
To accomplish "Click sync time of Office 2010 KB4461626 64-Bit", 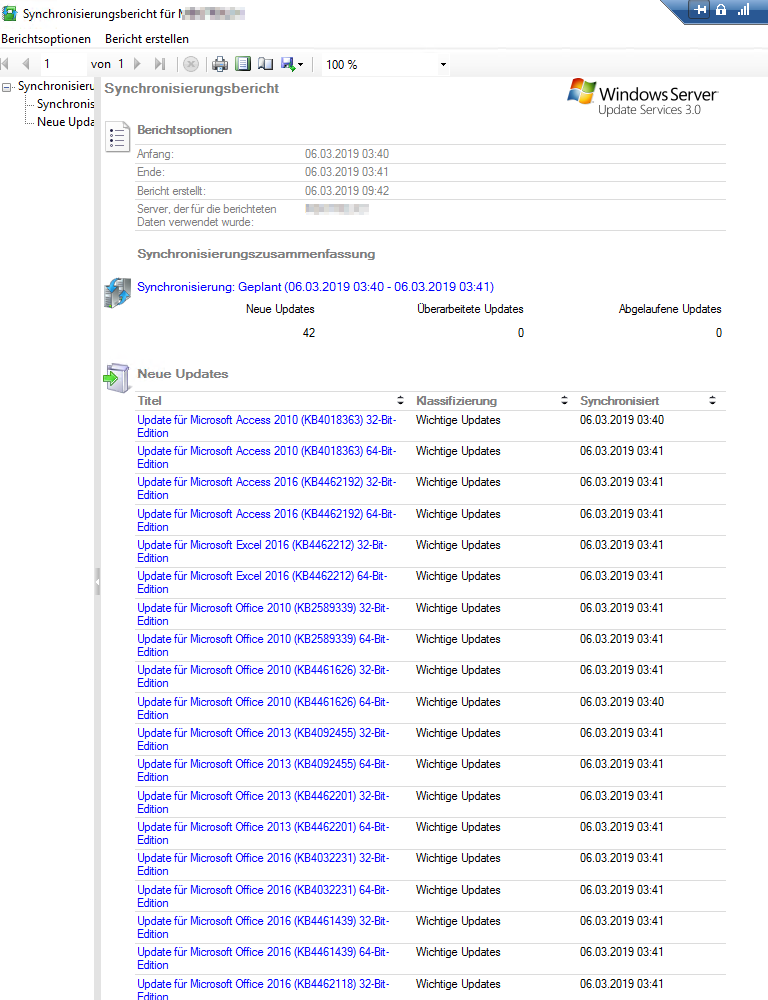I will 622,702.
